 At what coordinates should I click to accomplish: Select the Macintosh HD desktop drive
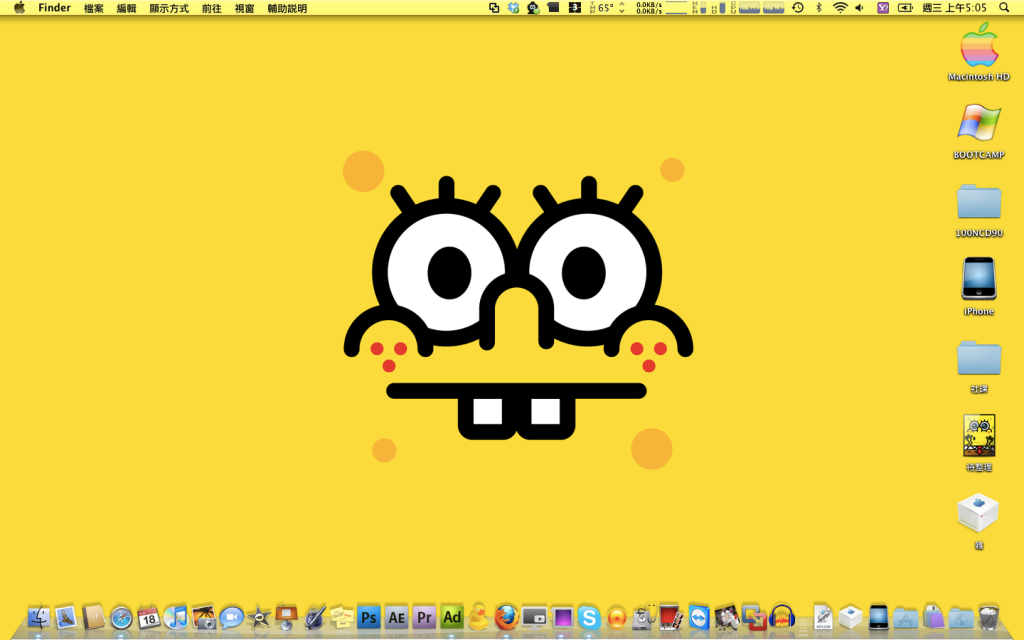(979, 52)
